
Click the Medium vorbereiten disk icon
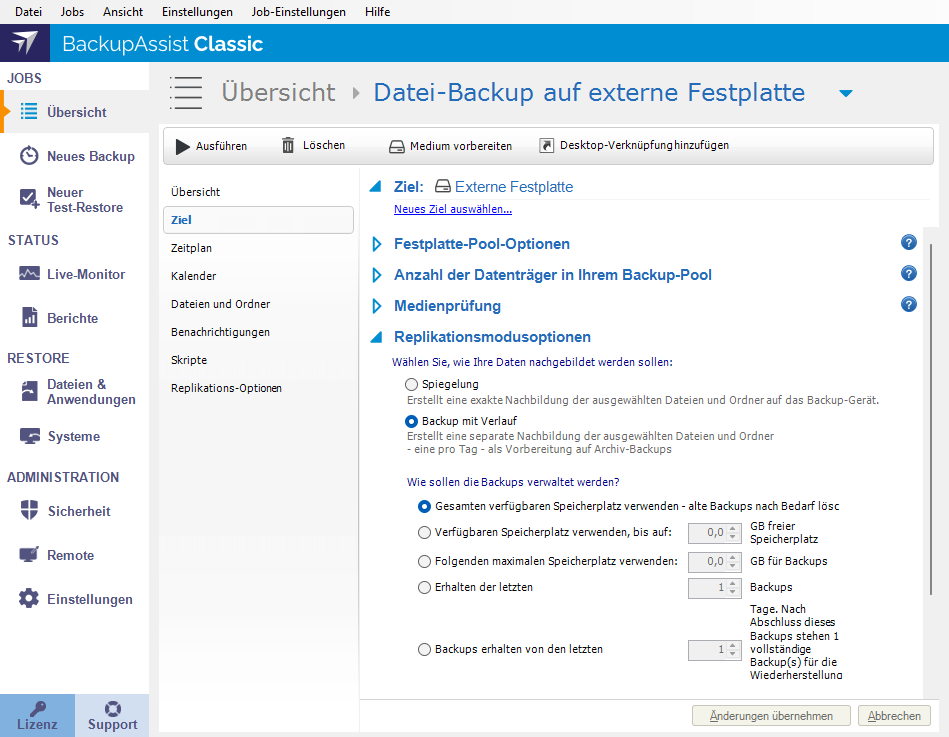(399, 145)
